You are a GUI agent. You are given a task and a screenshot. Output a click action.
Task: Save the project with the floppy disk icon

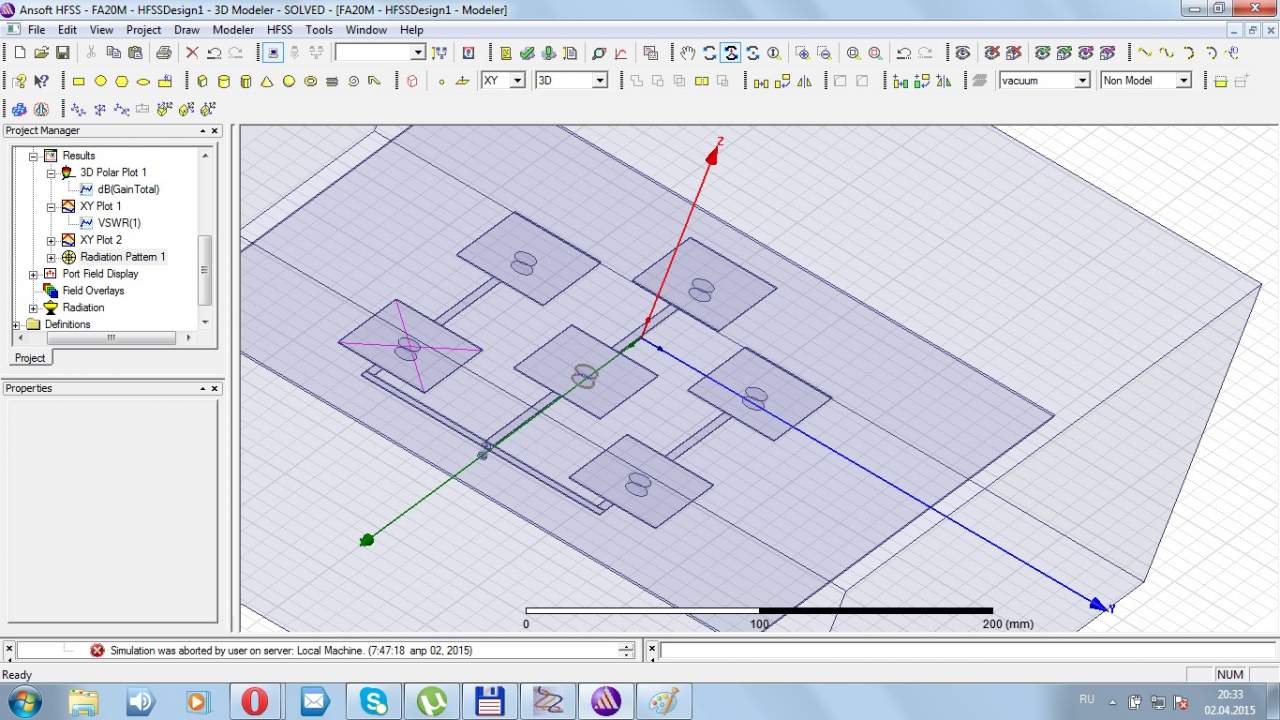coord(62,53)
